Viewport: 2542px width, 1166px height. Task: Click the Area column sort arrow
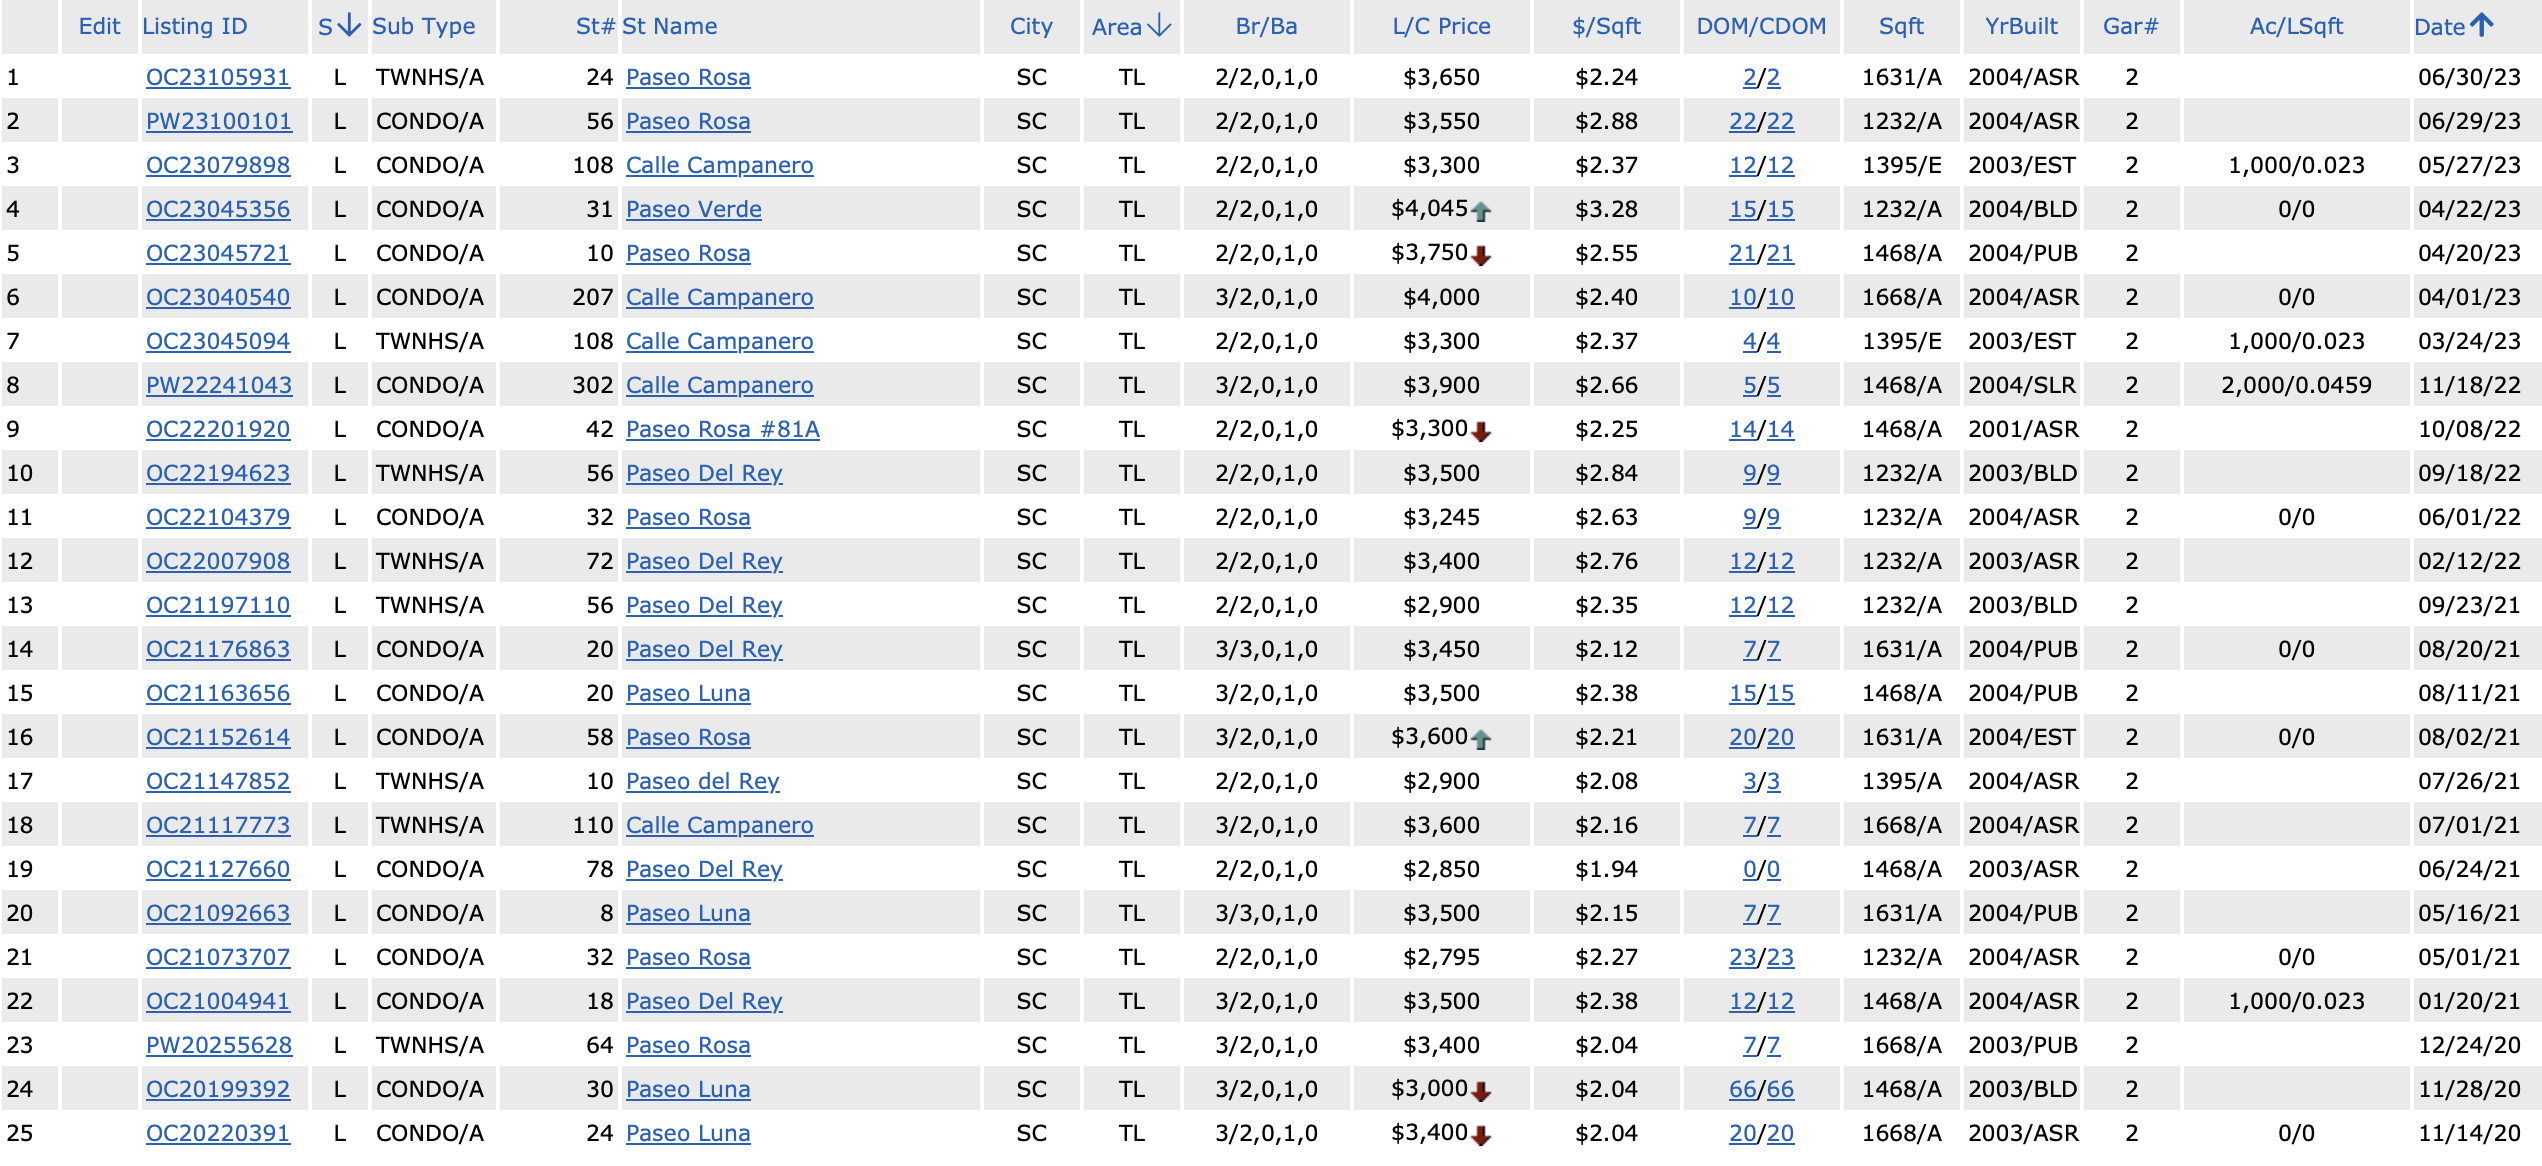click(1159, 25)
